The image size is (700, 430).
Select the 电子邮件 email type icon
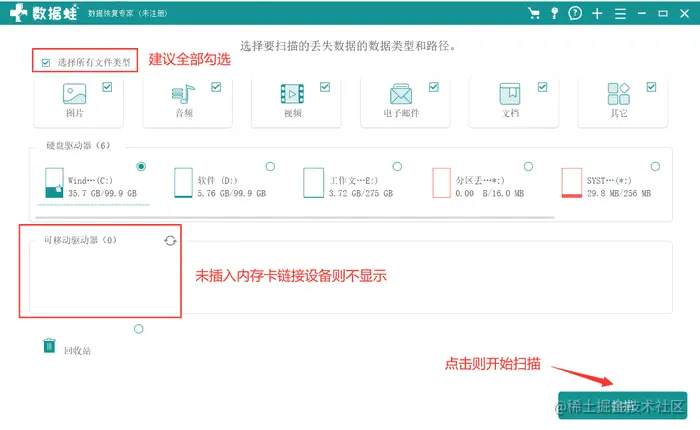[x=401, y=94]
